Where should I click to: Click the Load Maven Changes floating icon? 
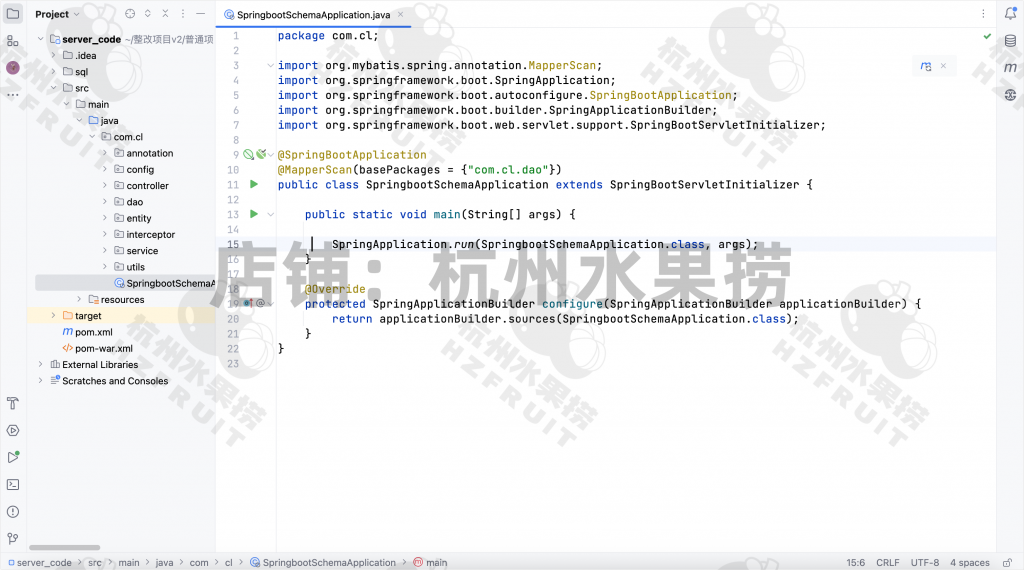[926, 66]
